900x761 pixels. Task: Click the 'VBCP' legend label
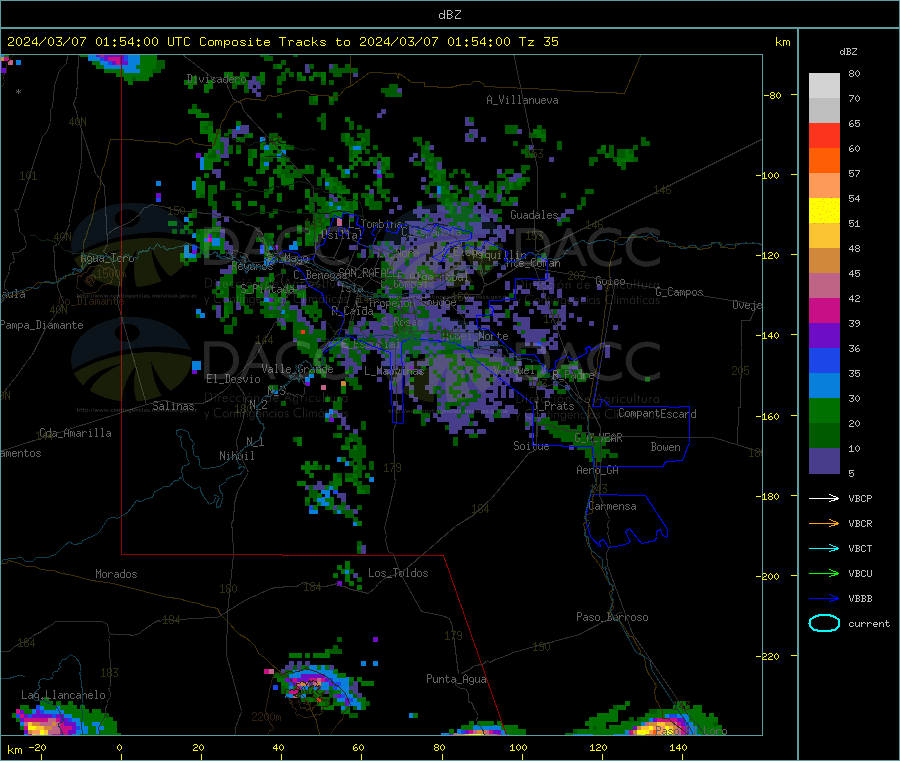click(x=860, y=498)
